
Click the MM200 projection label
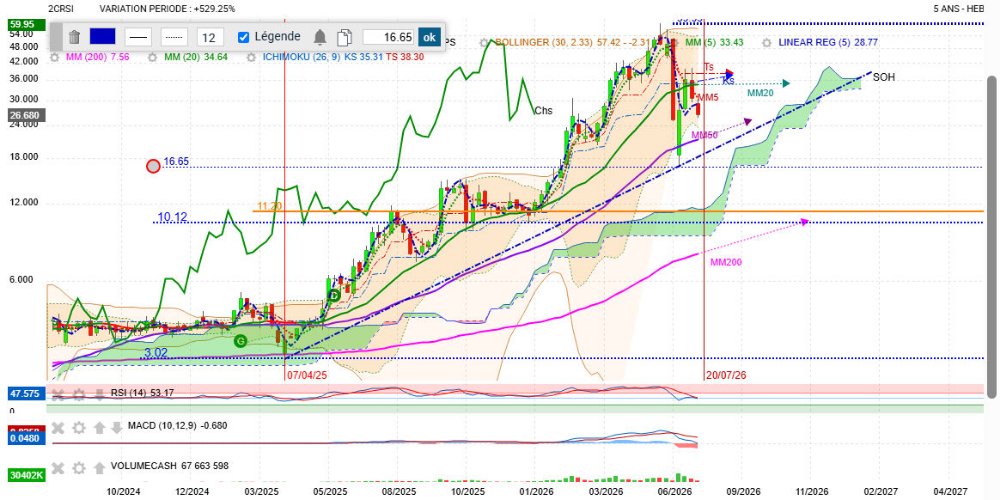(x=726, y=261)
